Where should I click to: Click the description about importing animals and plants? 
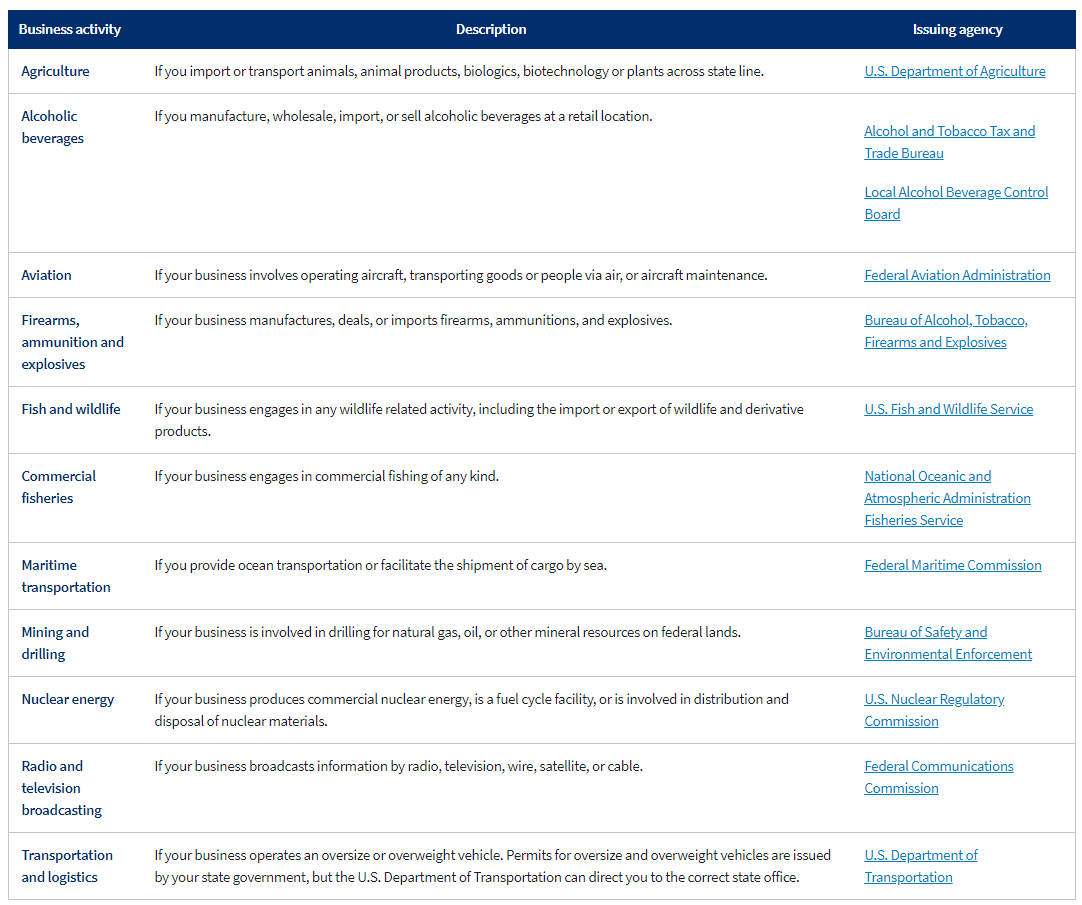click(x=459, y=71)
